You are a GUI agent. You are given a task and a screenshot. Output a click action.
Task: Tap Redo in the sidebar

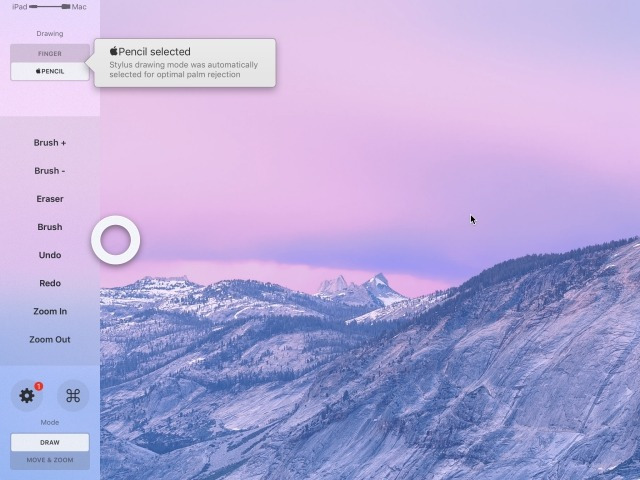[50, 283]
